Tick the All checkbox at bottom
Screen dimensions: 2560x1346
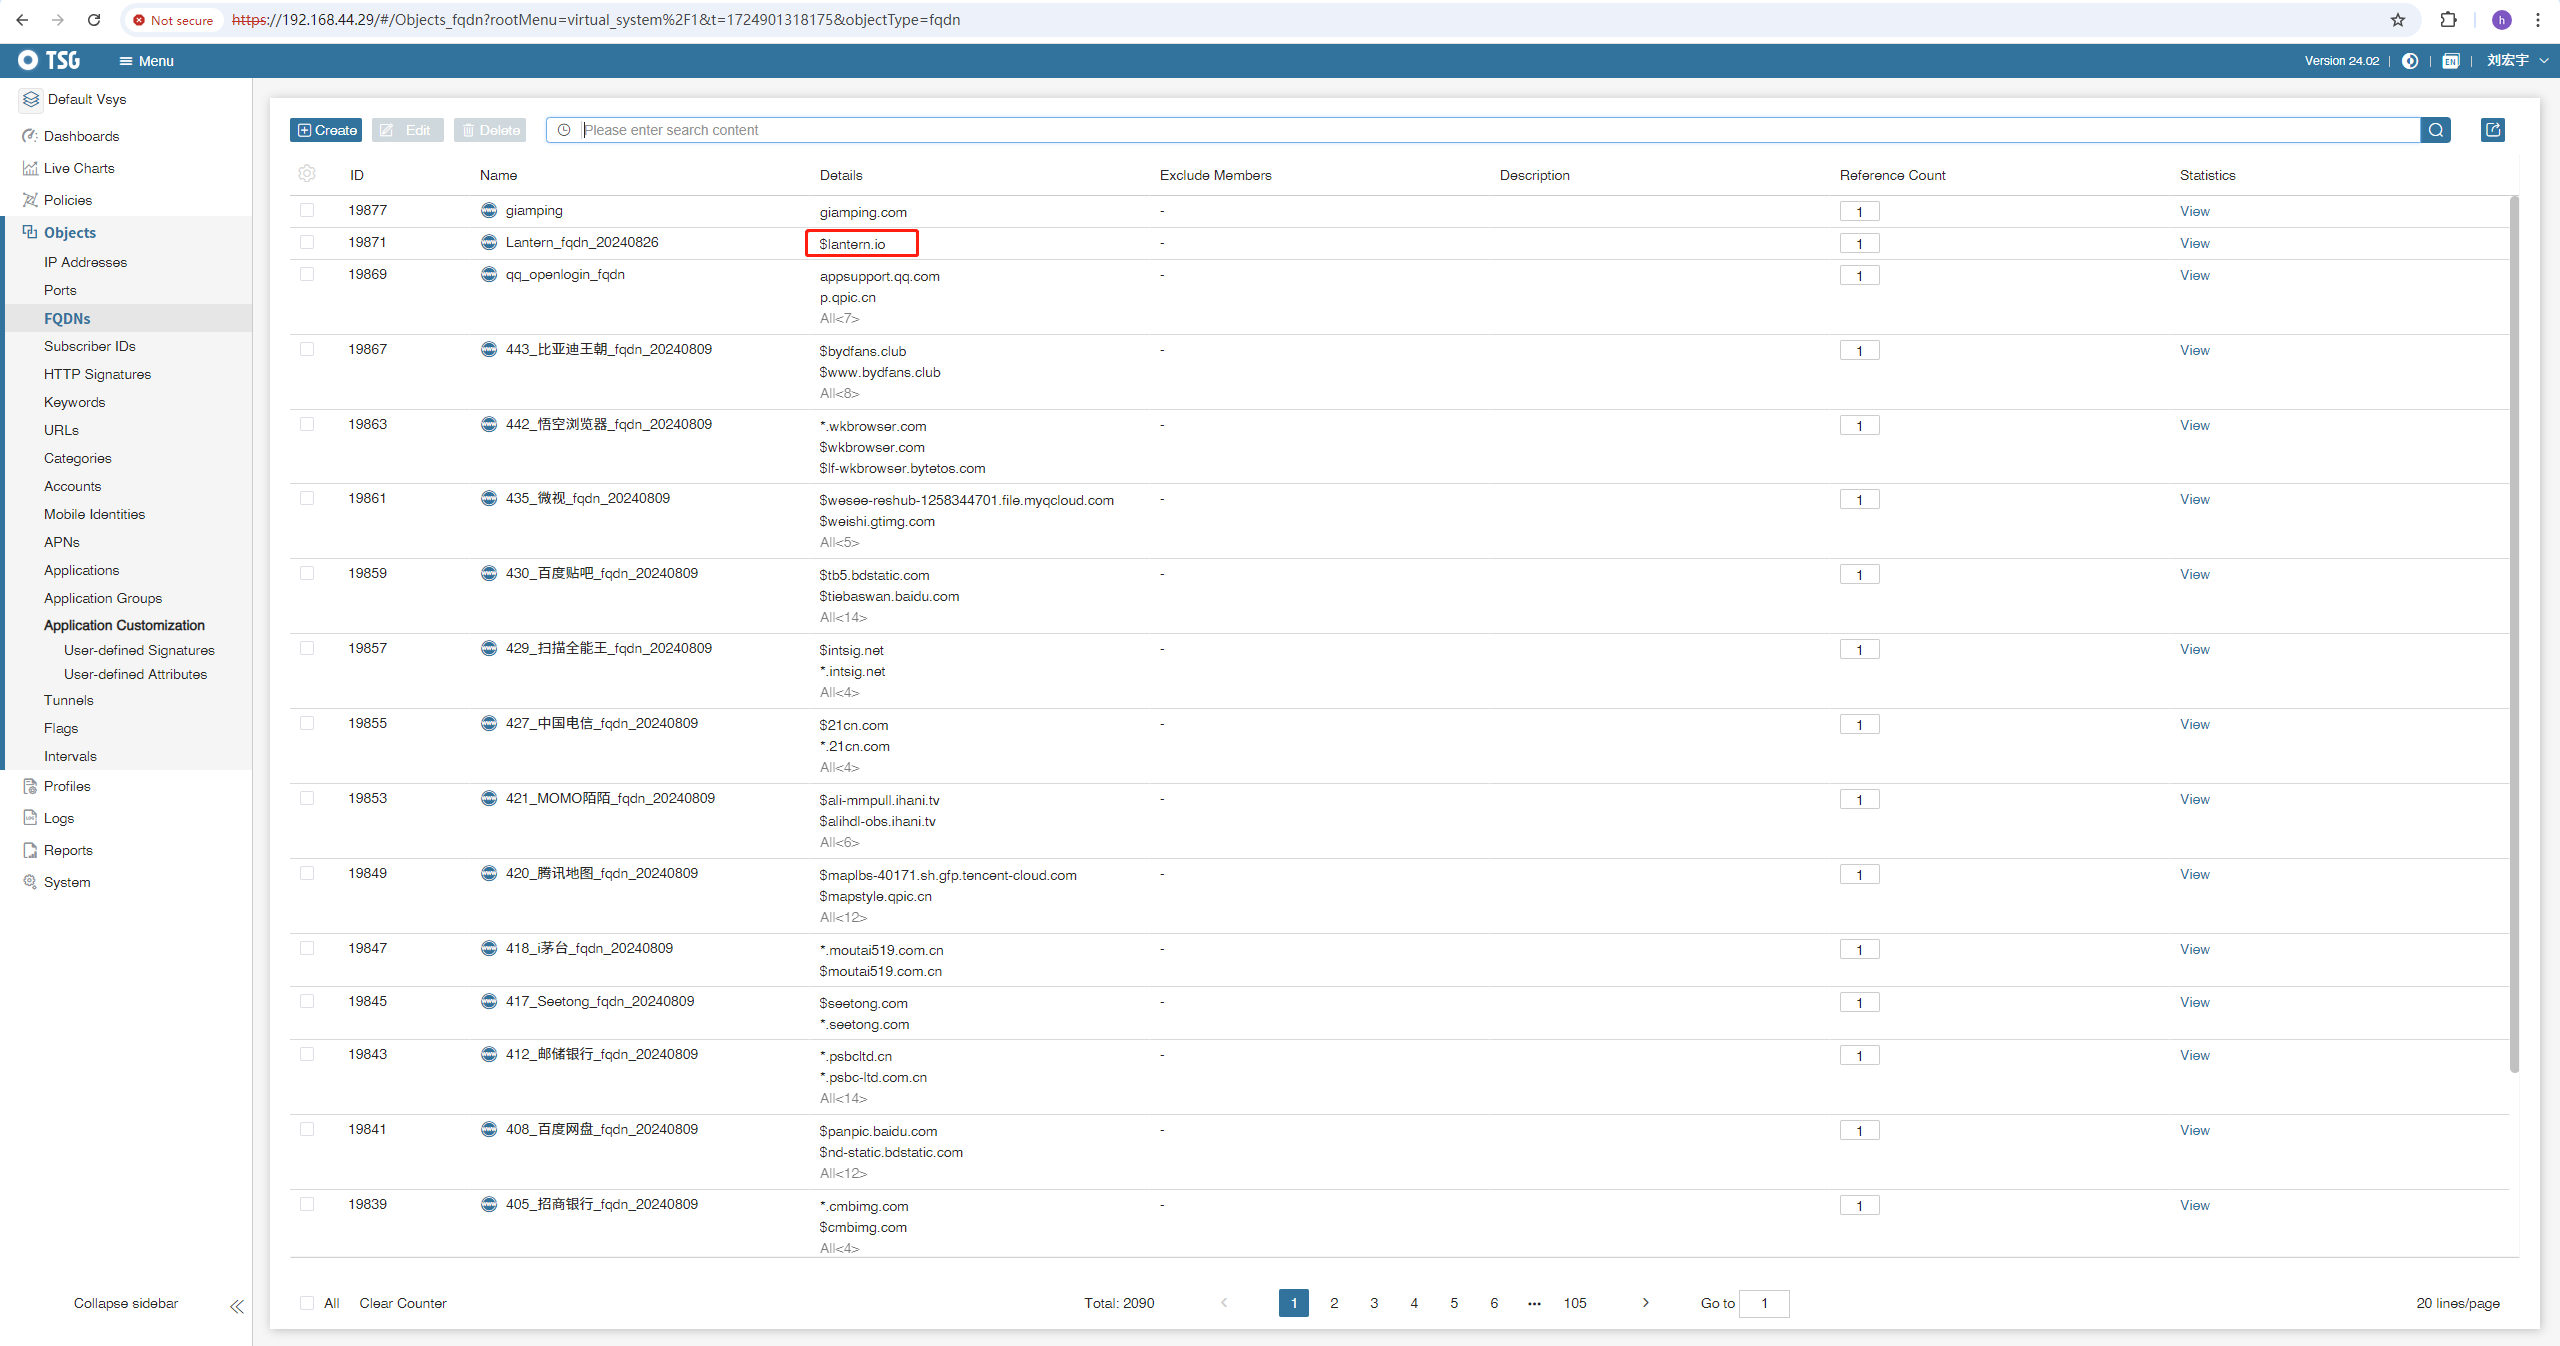pos(307,1303)
